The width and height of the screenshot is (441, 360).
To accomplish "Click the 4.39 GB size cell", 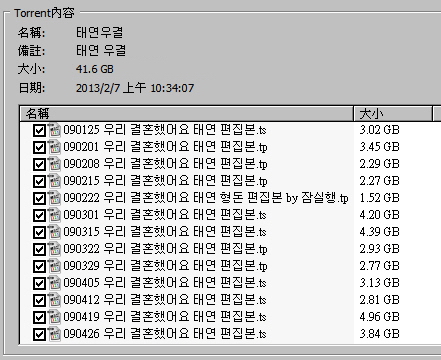I will coord(379,232).
